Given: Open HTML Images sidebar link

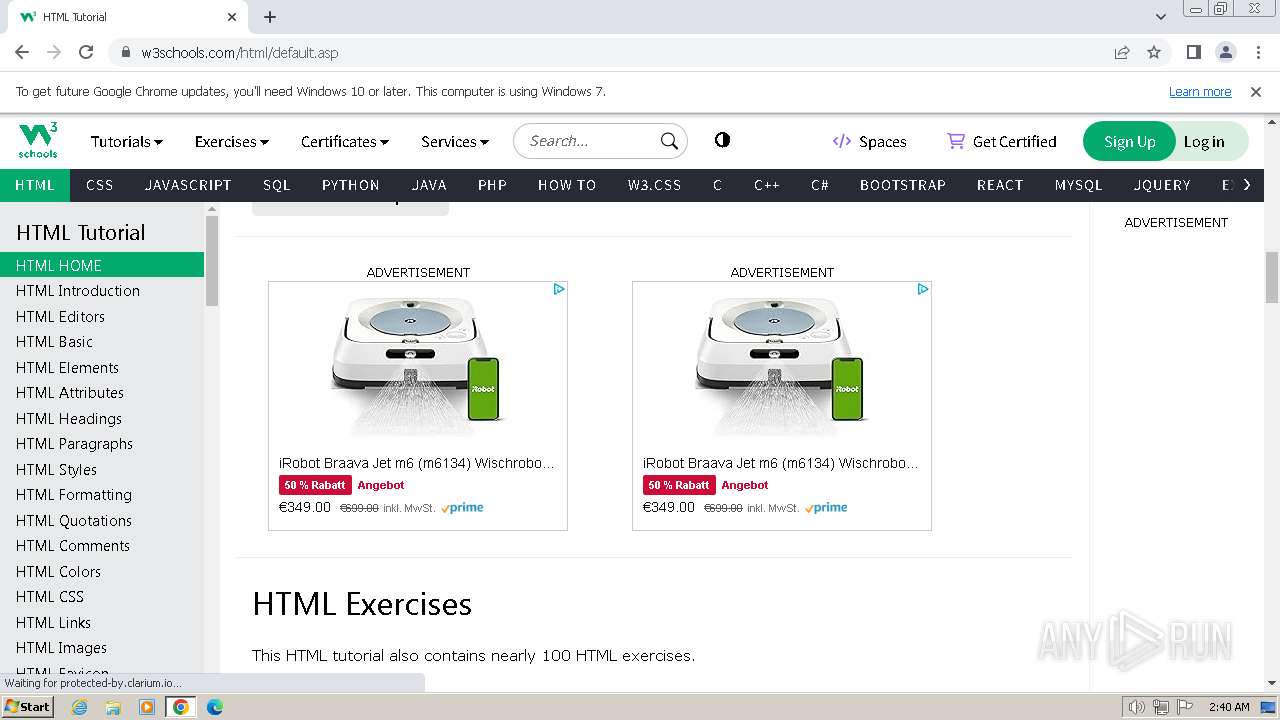Looking at the screenshot, I should pyautogui.click(x=102, y=648).
